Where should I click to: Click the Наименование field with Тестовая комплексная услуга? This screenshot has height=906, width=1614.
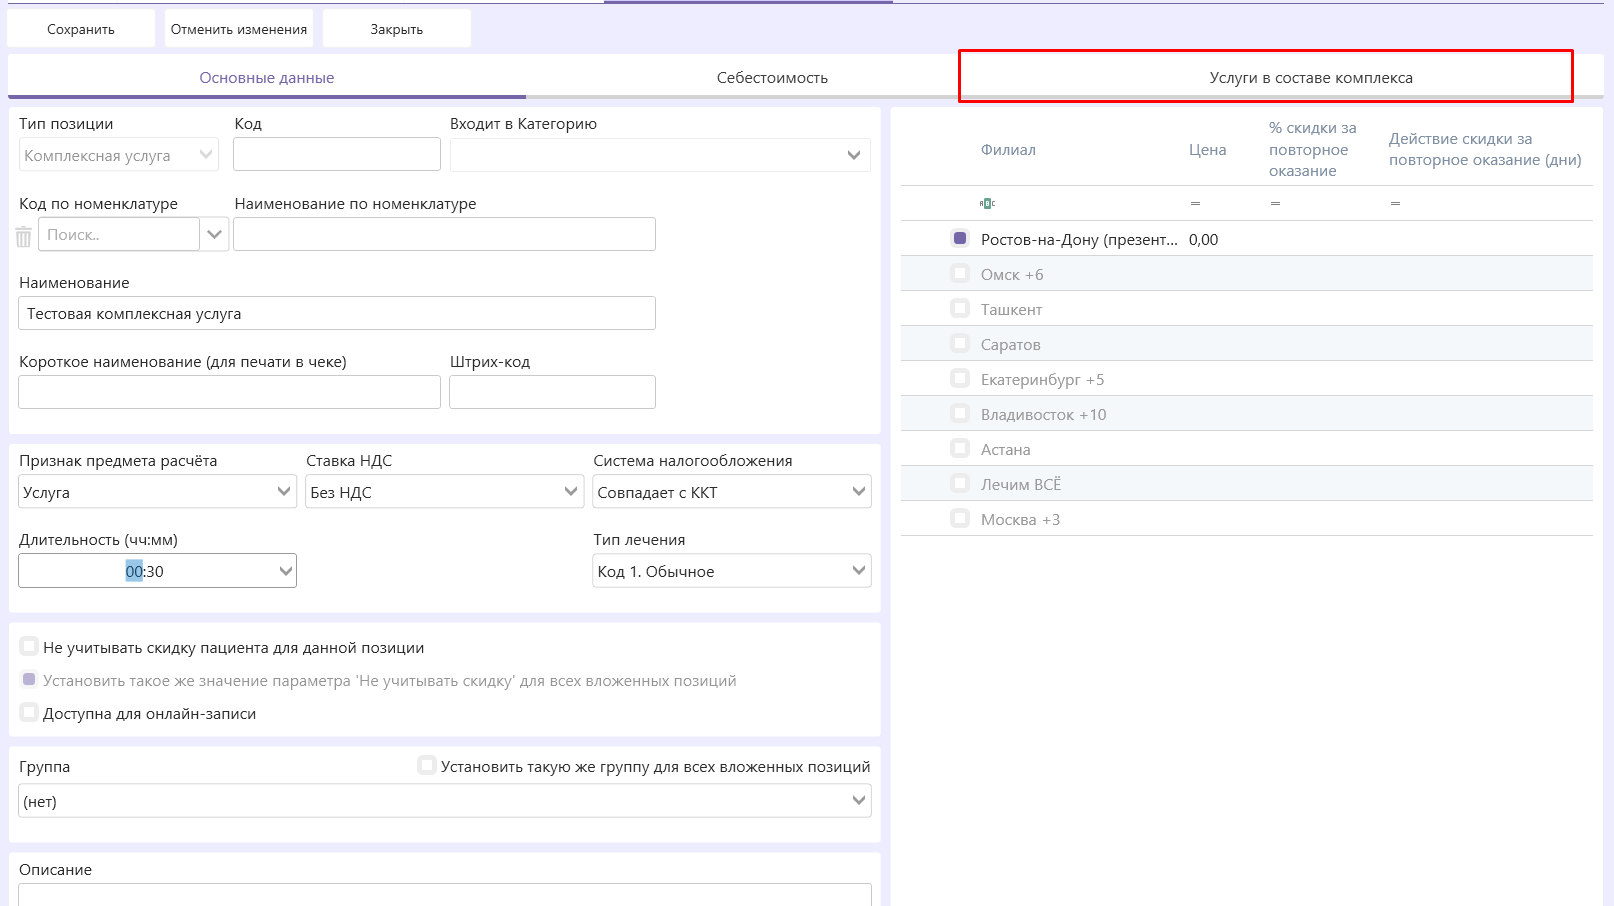[x=337, y=313]
